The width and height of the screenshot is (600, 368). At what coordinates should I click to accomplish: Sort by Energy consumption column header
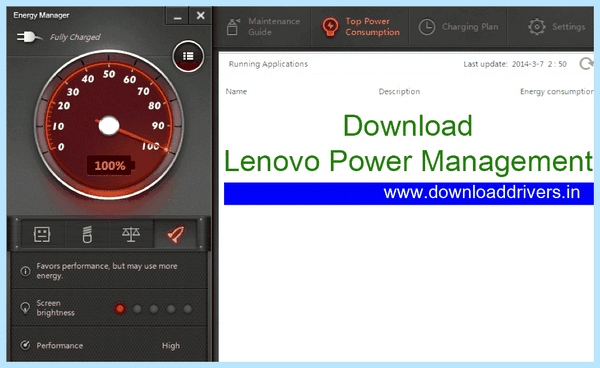tap(557, 91)
